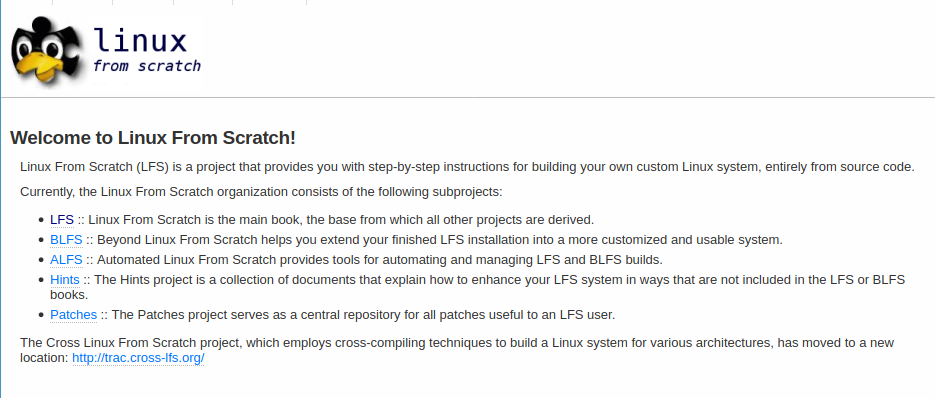
Task: Click the "linux" logo wordmark
Action: point(140,41)
